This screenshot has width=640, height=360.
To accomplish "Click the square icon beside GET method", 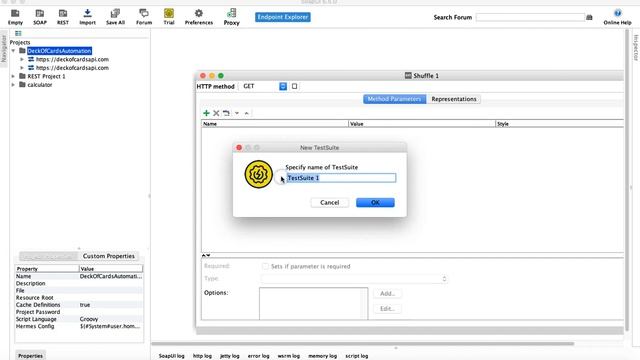I will [x=294, y=86].
